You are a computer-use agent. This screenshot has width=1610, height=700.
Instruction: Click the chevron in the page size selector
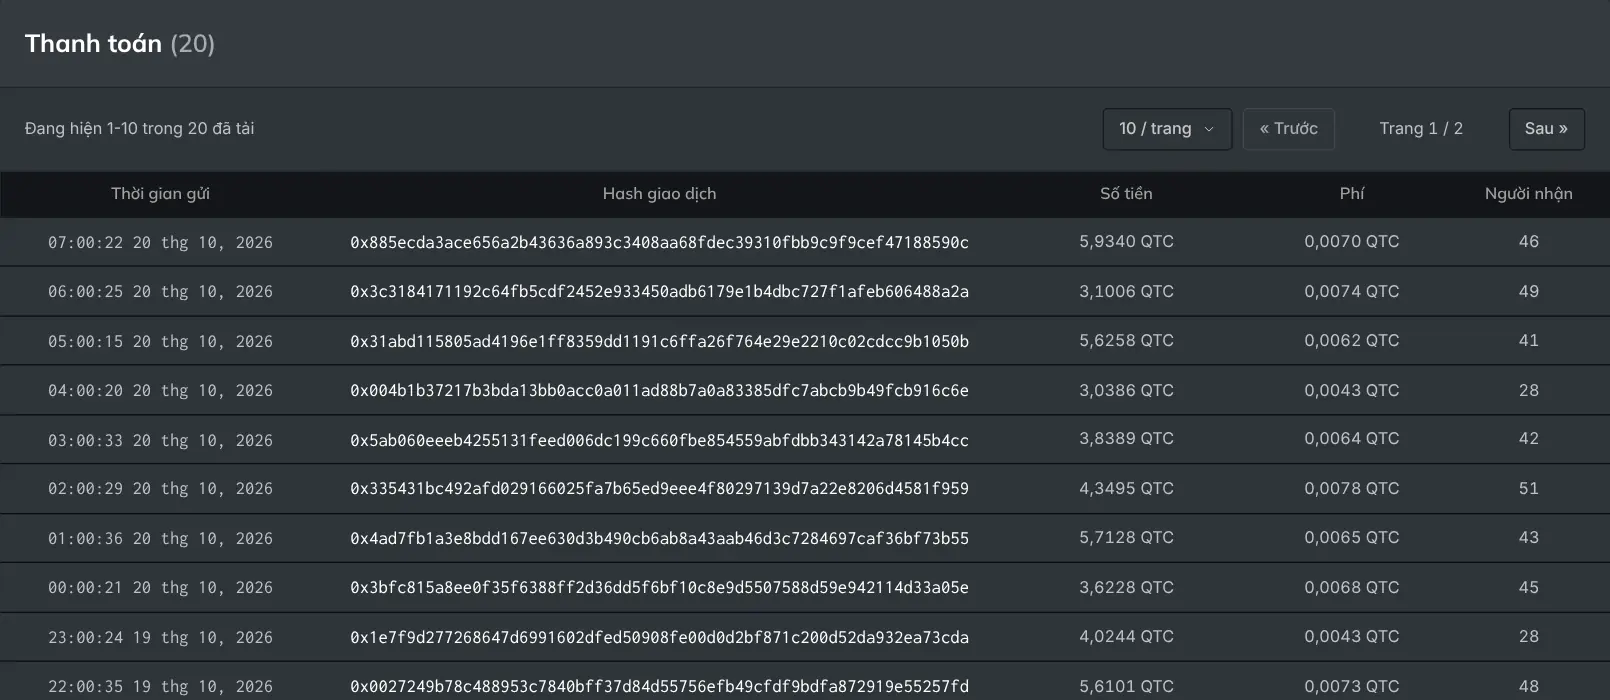(x=1209, y=129)
